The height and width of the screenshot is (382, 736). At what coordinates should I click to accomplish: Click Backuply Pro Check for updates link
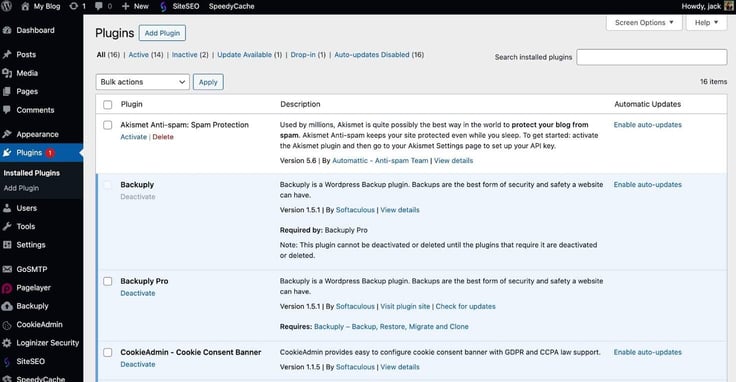(465, 306)
